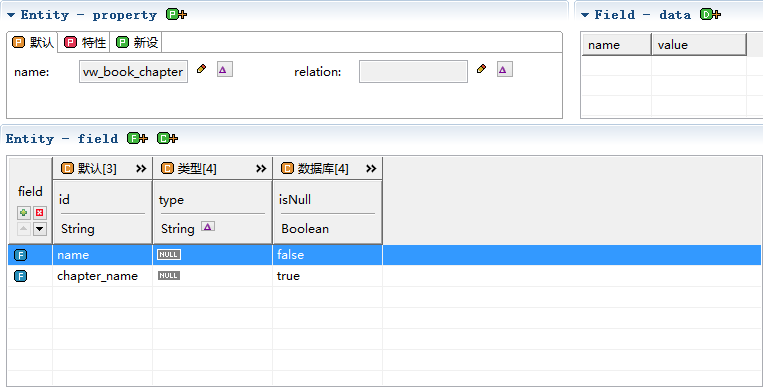Move field down with black arrow button
763x387 pixels.
(39, 229)
